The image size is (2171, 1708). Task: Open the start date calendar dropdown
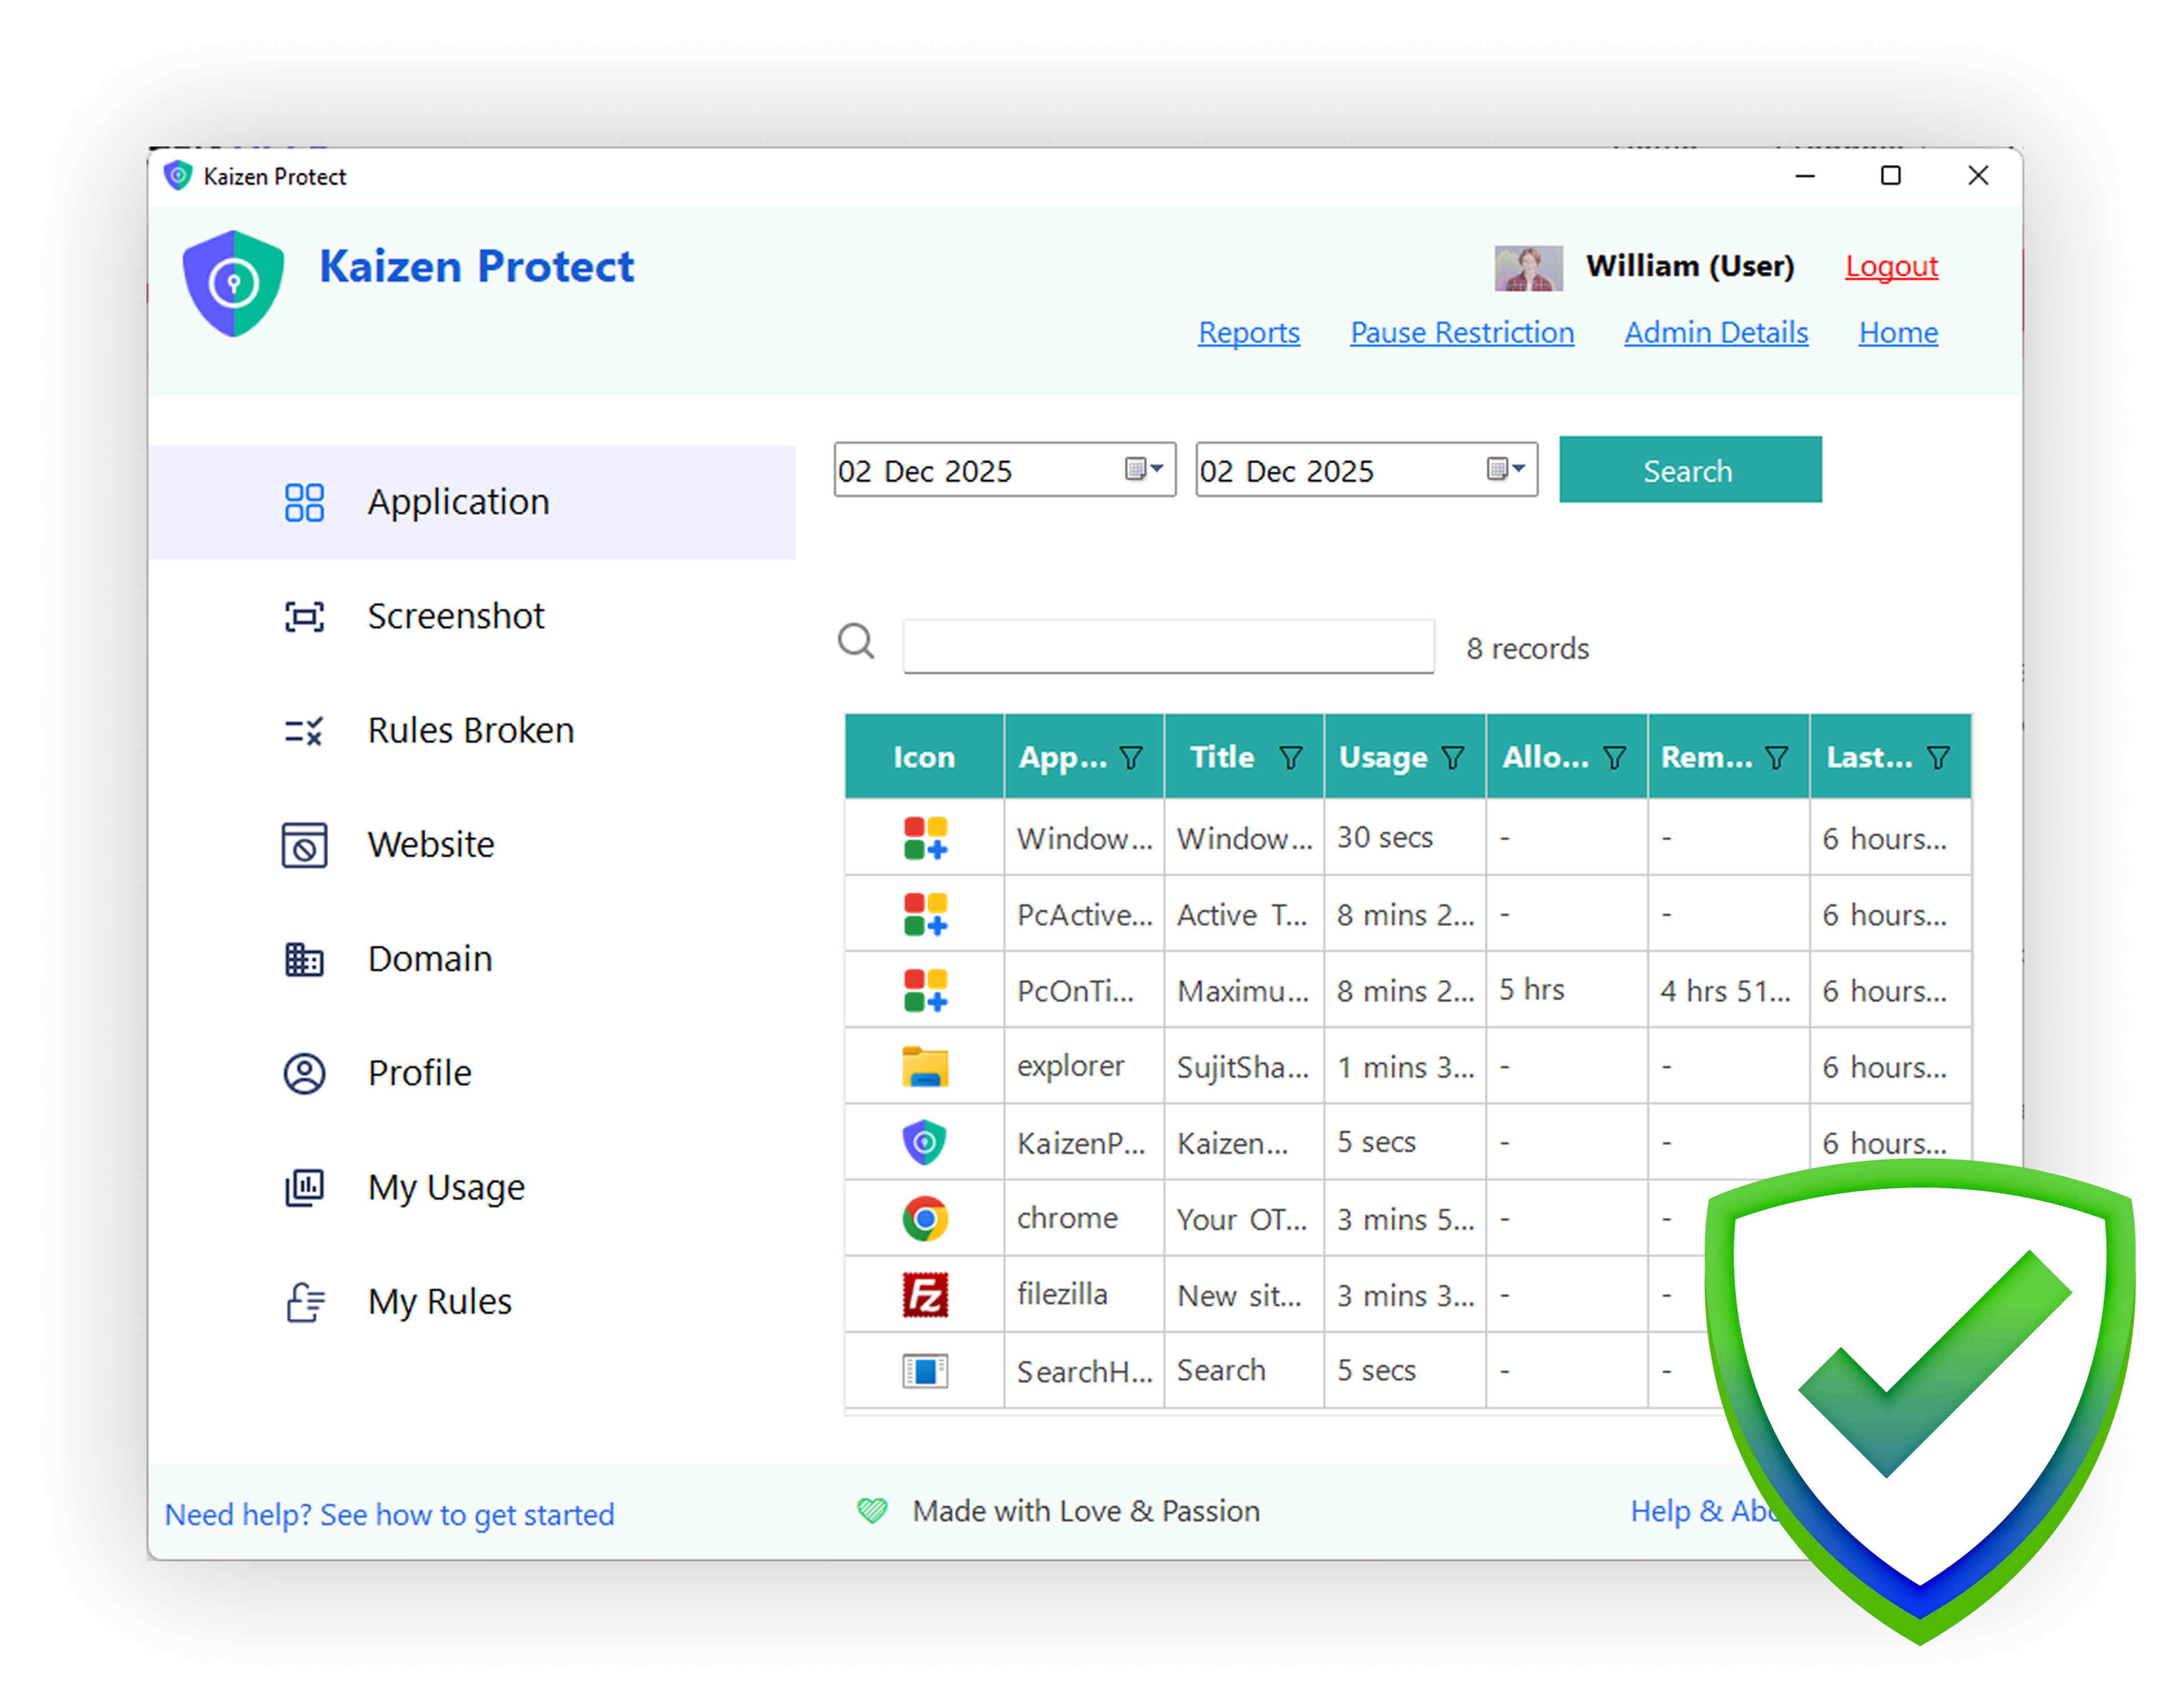point(1144,469)
